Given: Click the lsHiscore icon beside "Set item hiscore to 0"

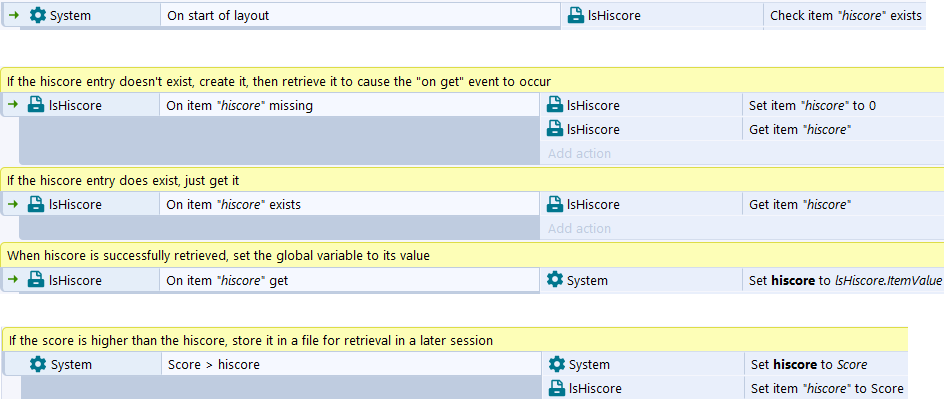Looking at the screenshot, I should [x=554, y=105].
